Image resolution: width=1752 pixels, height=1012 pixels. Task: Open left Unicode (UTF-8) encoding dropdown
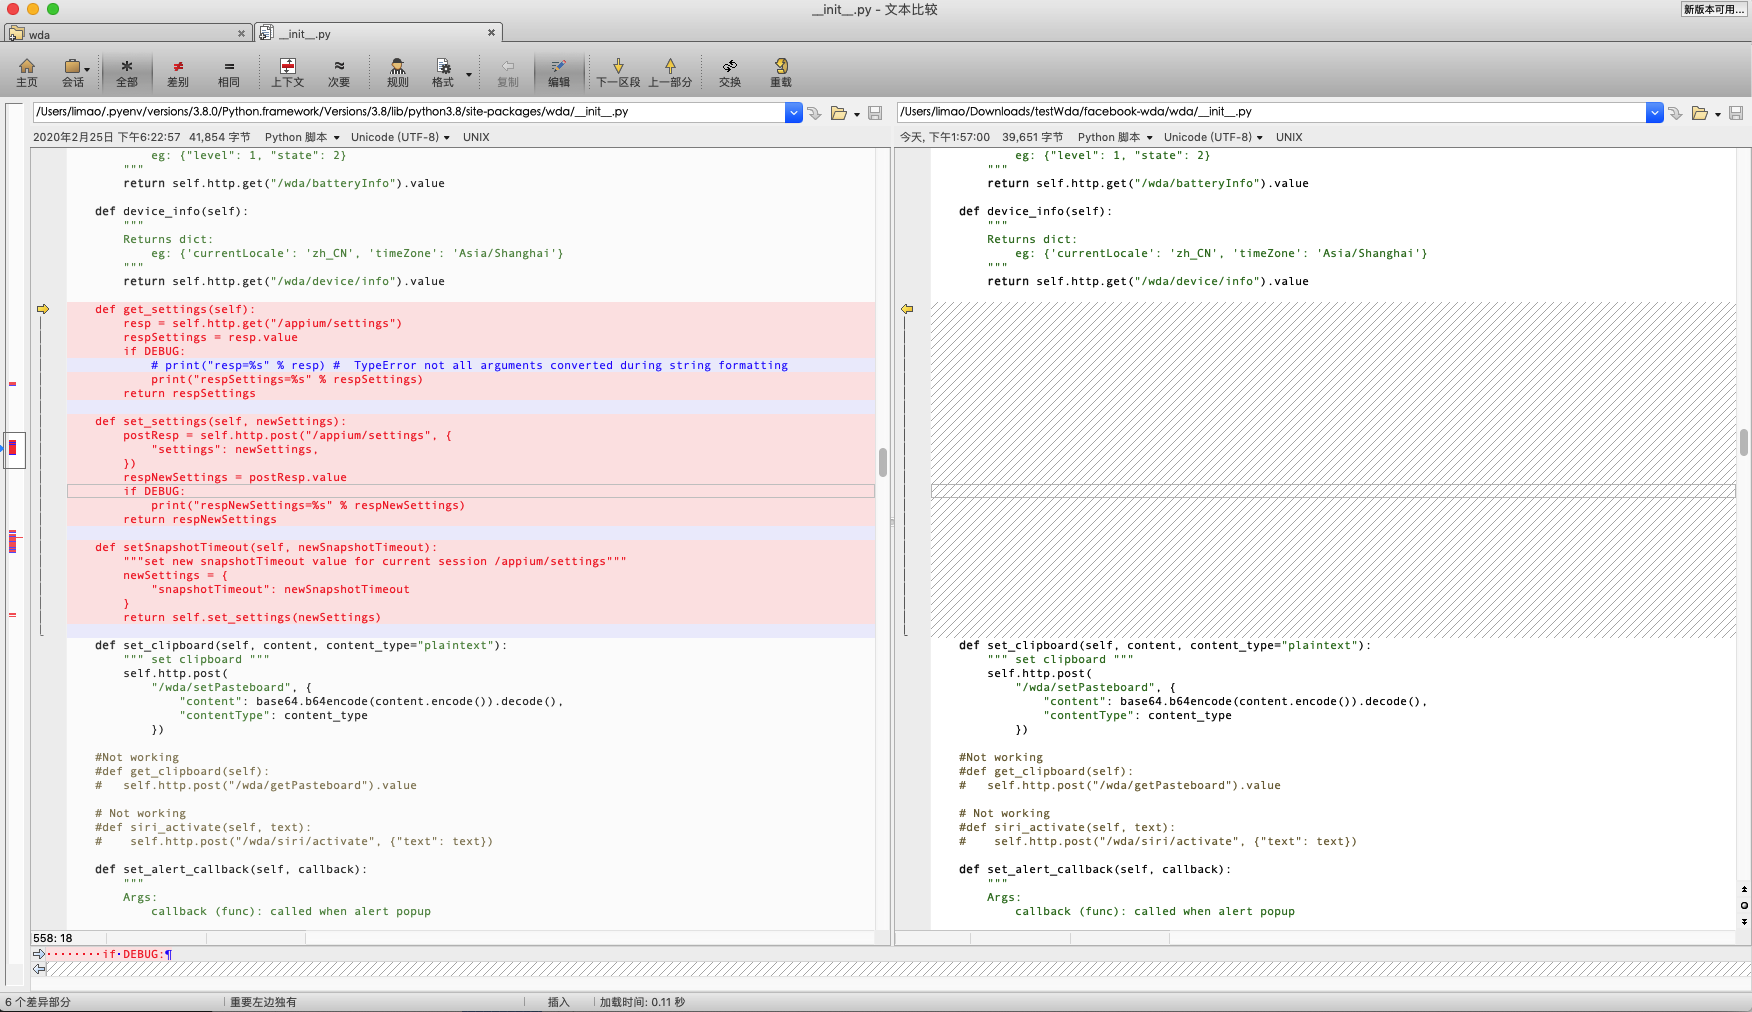click(x=400, y=137)
